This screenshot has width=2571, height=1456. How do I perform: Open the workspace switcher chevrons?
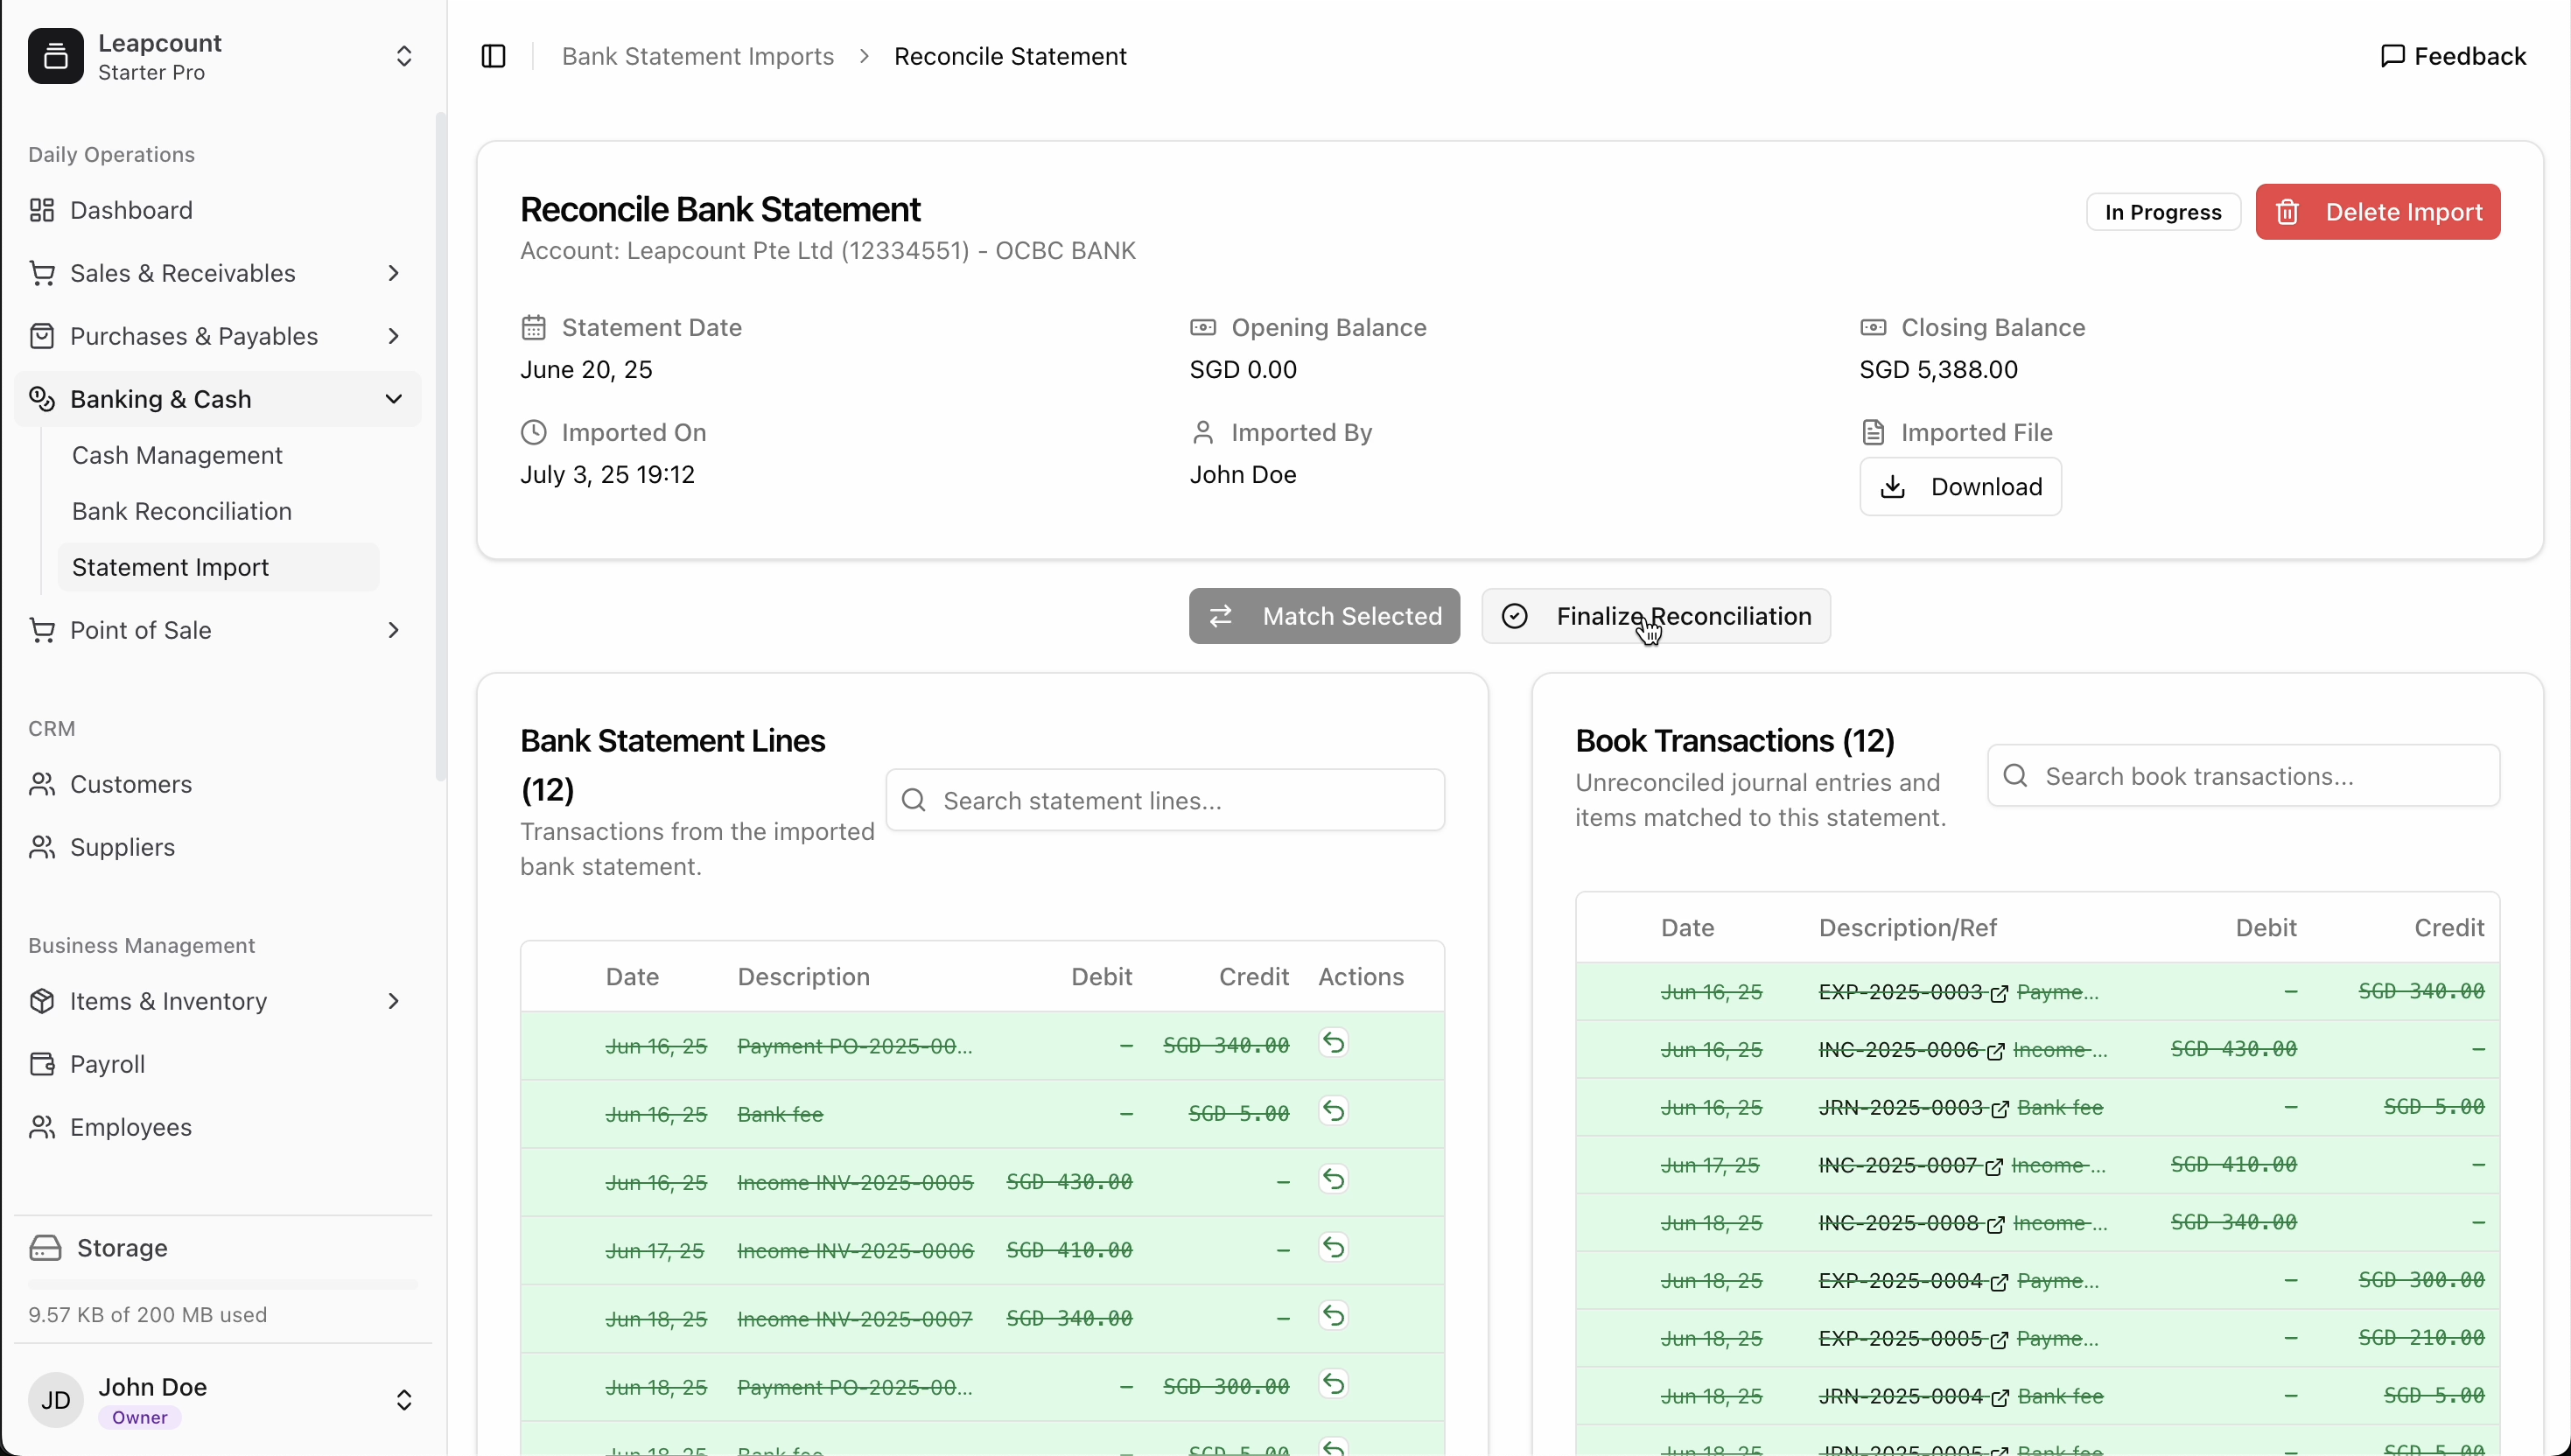(404, 56)
